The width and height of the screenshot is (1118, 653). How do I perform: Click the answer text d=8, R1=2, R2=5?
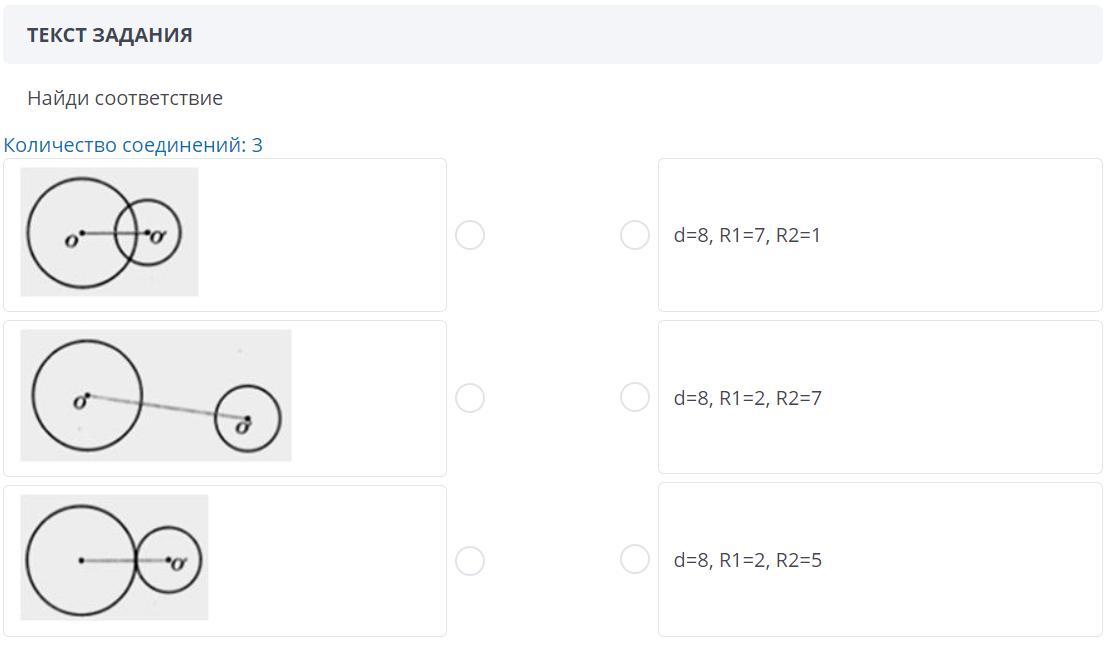(x=747, y=560)
